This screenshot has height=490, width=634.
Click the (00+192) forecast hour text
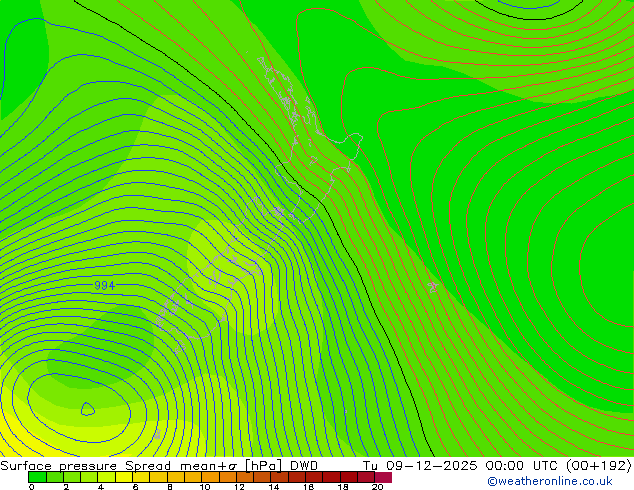pos(598,466)
